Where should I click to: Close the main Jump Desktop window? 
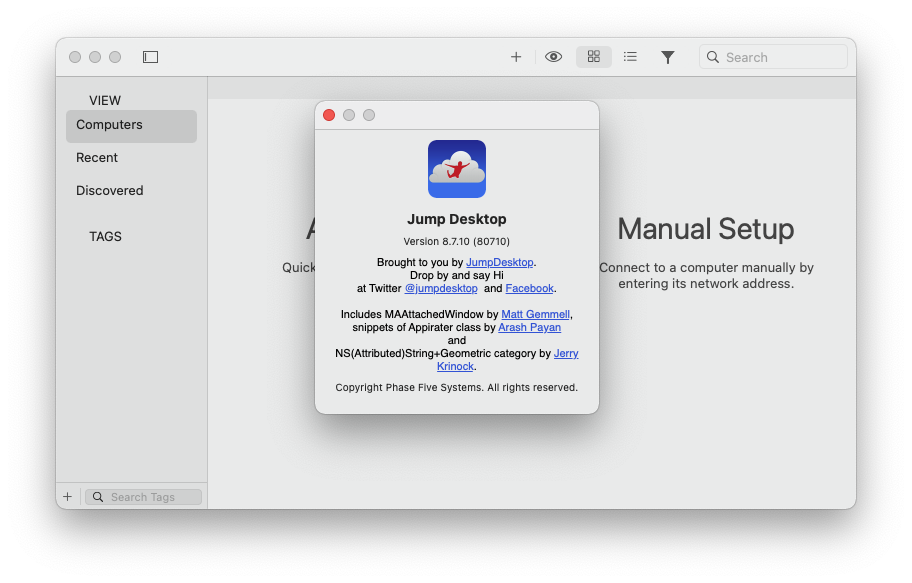(75, 57)
